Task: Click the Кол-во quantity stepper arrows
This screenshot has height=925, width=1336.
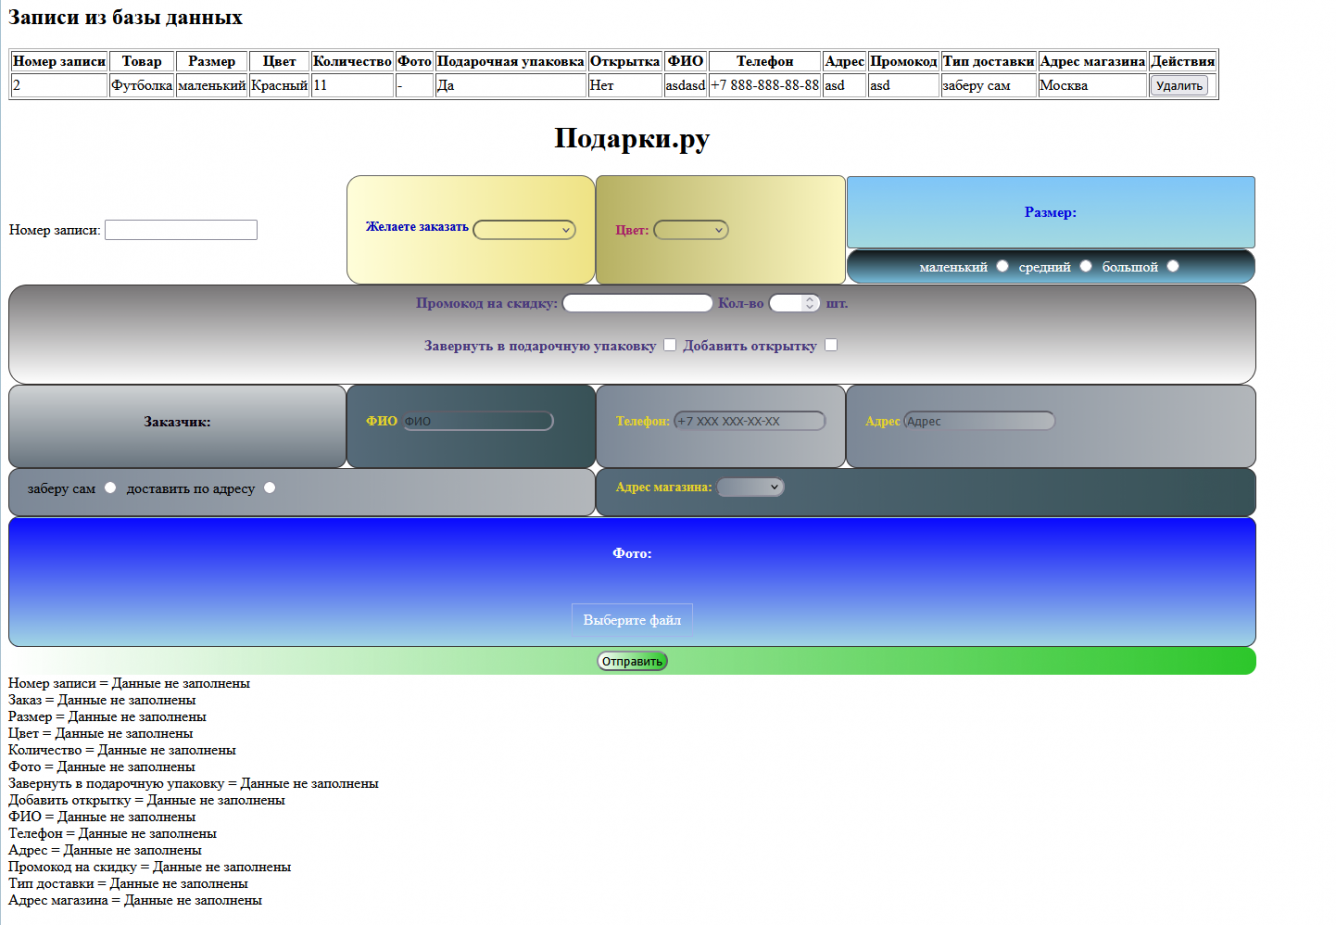Action: tap(810, 303)
